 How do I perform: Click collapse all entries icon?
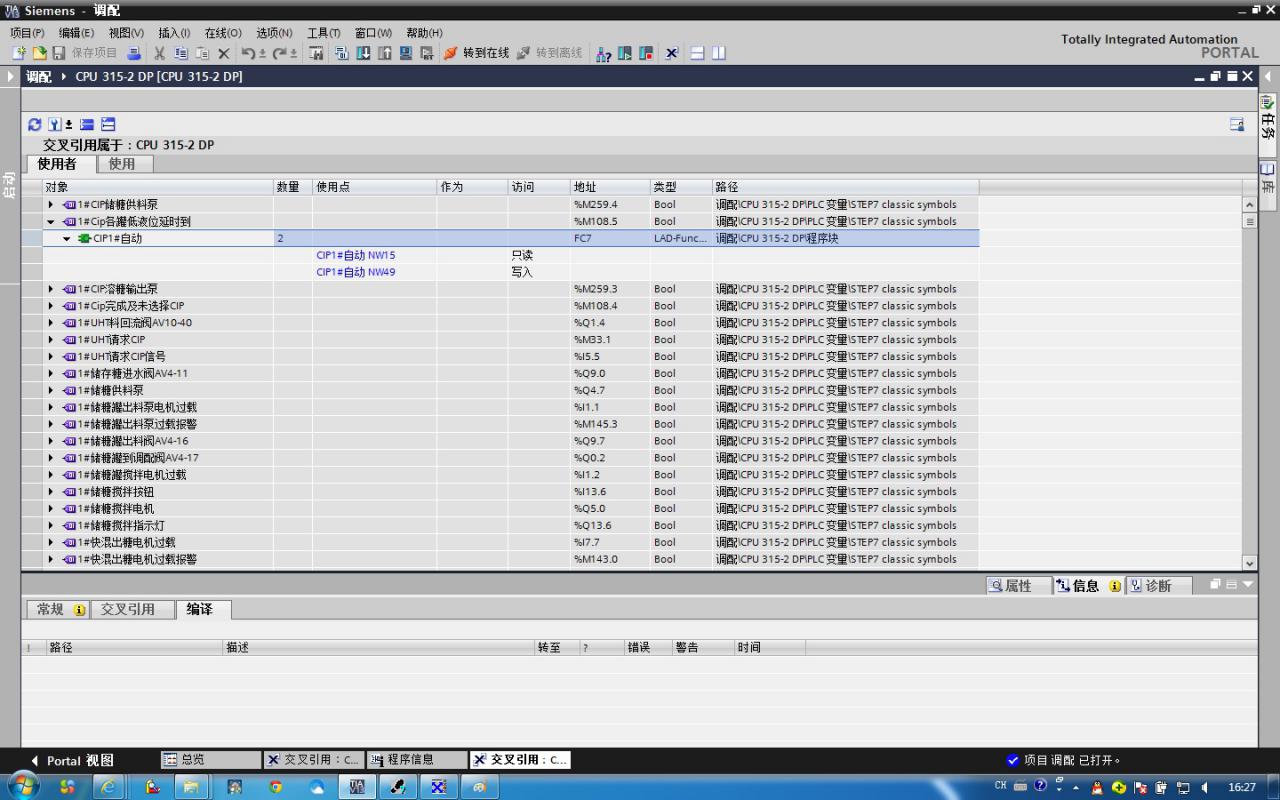tap(87, 124)
